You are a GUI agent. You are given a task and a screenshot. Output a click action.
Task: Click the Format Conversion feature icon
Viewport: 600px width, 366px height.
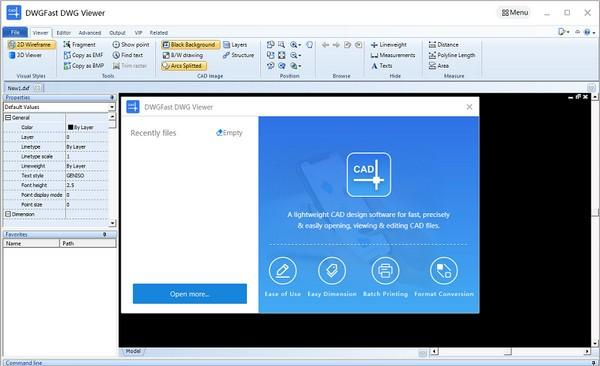coord(444,271)
